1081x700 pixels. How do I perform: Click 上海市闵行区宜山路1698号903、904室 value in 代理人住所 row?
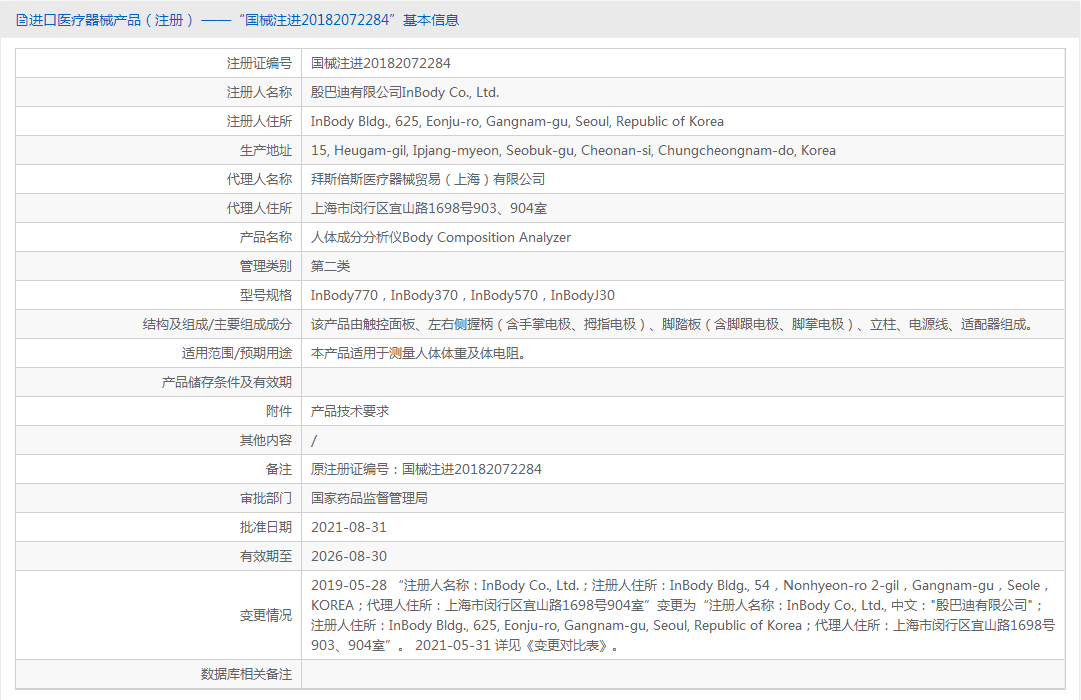429,208
